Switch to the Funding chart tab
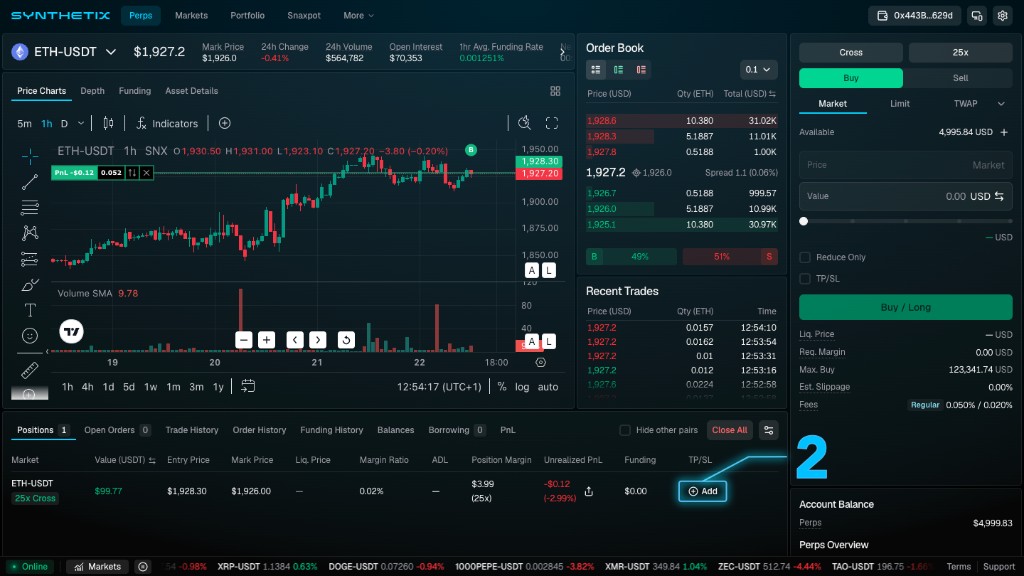This screenshot has height=576, width=1024. [x=135, y=91]
